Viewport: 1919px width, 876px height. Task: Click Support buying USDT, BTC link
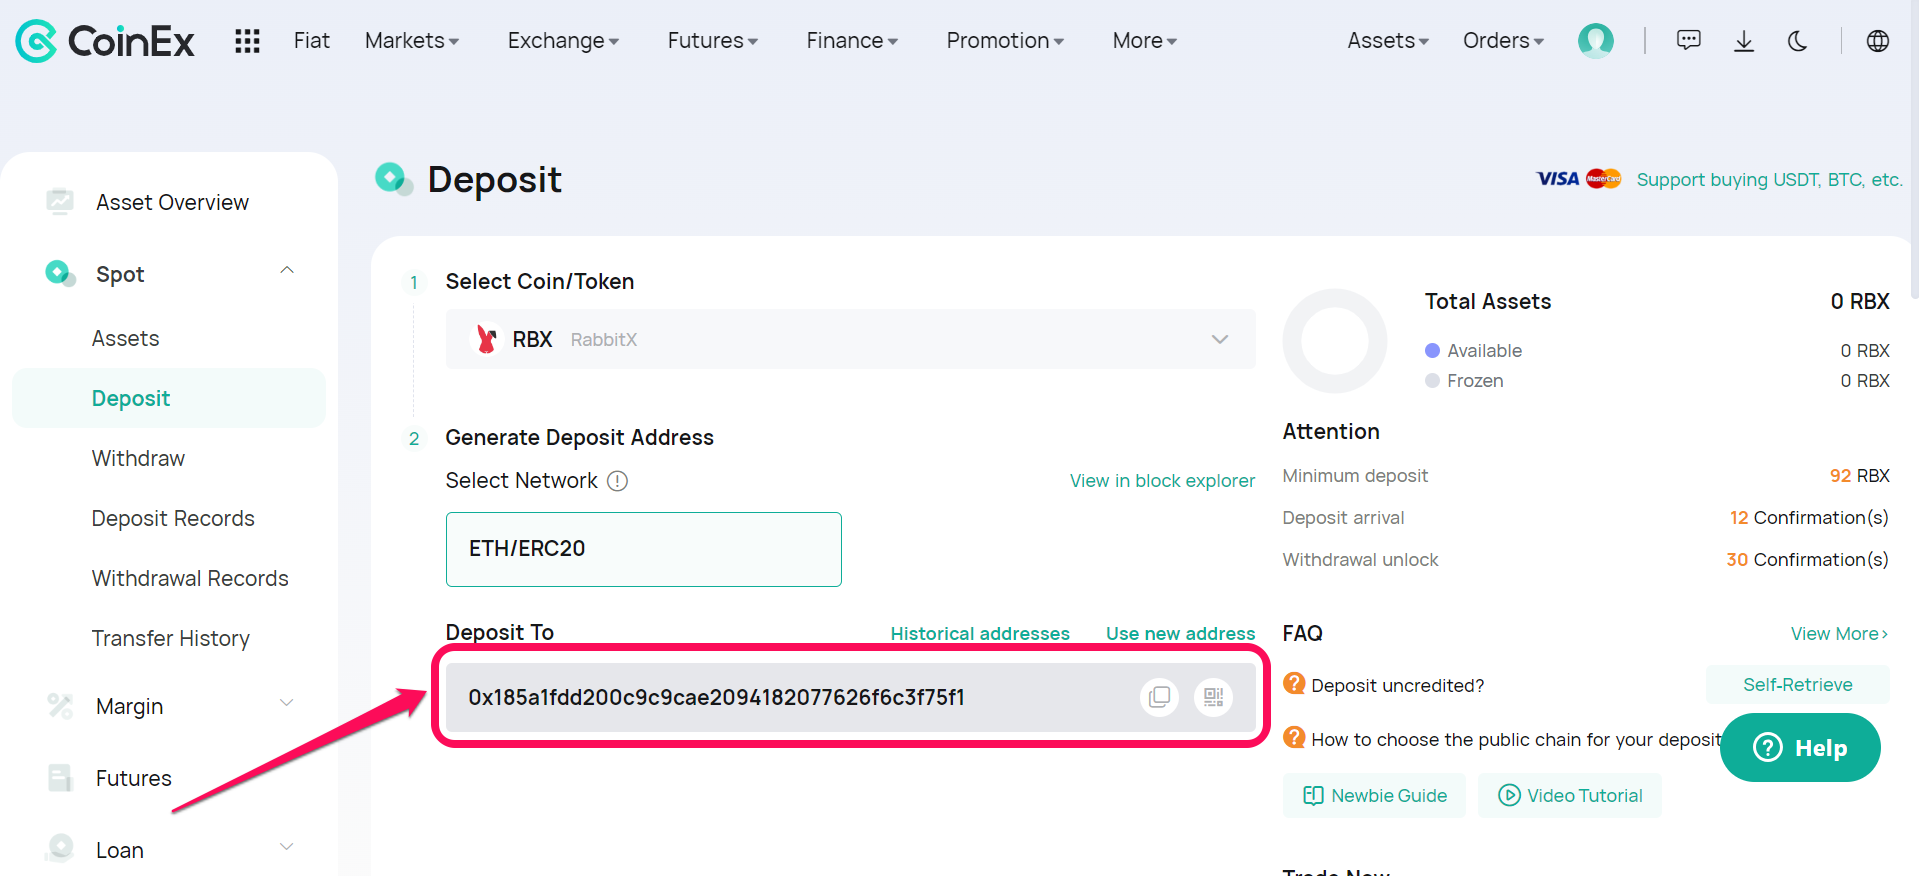pyautogui.click(x=1769, y=179)
